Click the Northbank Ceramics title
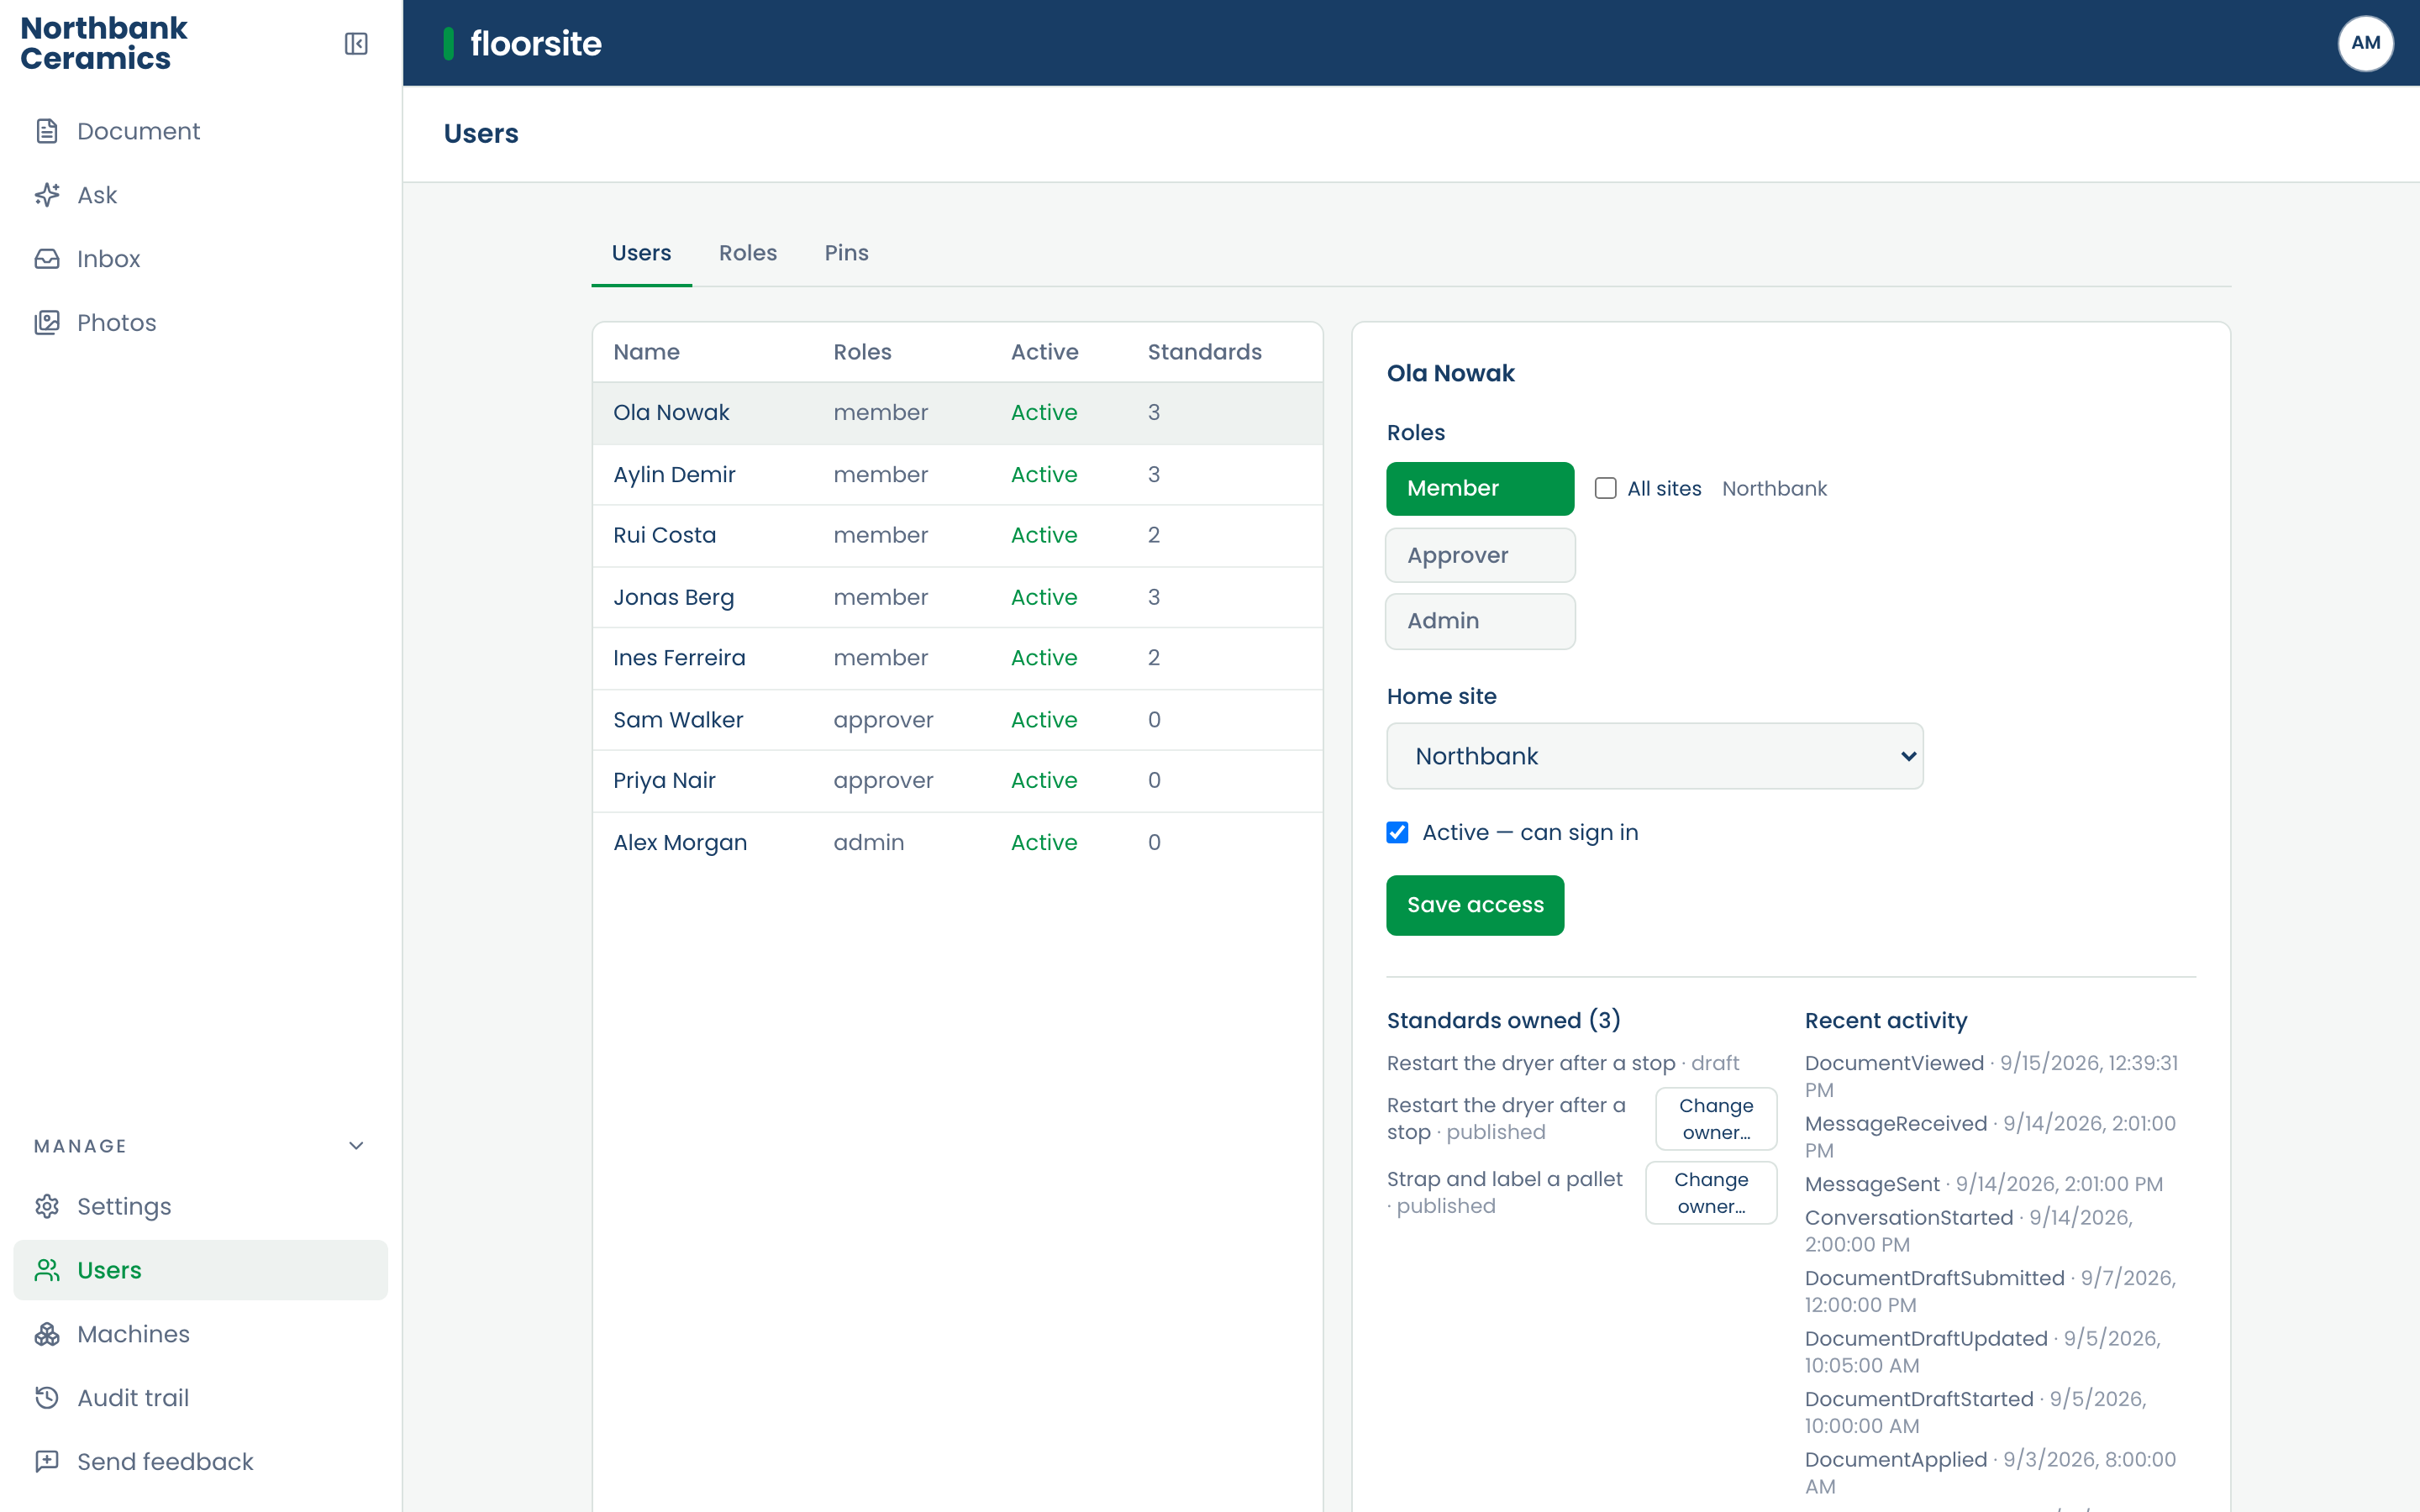Image resolution: width=2420 pixels, height=1512 pixels. [103, 43]
